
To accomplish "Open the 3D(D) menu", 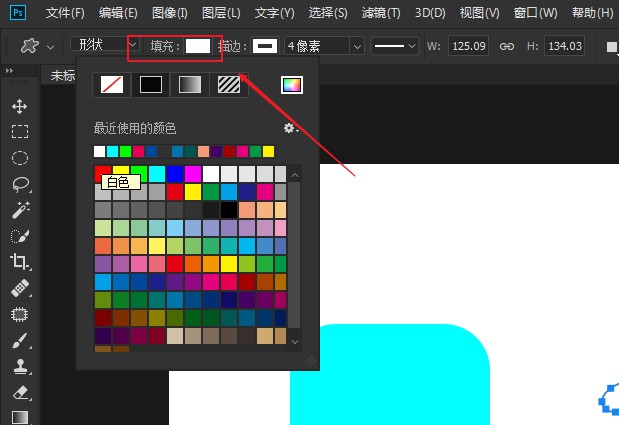I will pos(430,13).
